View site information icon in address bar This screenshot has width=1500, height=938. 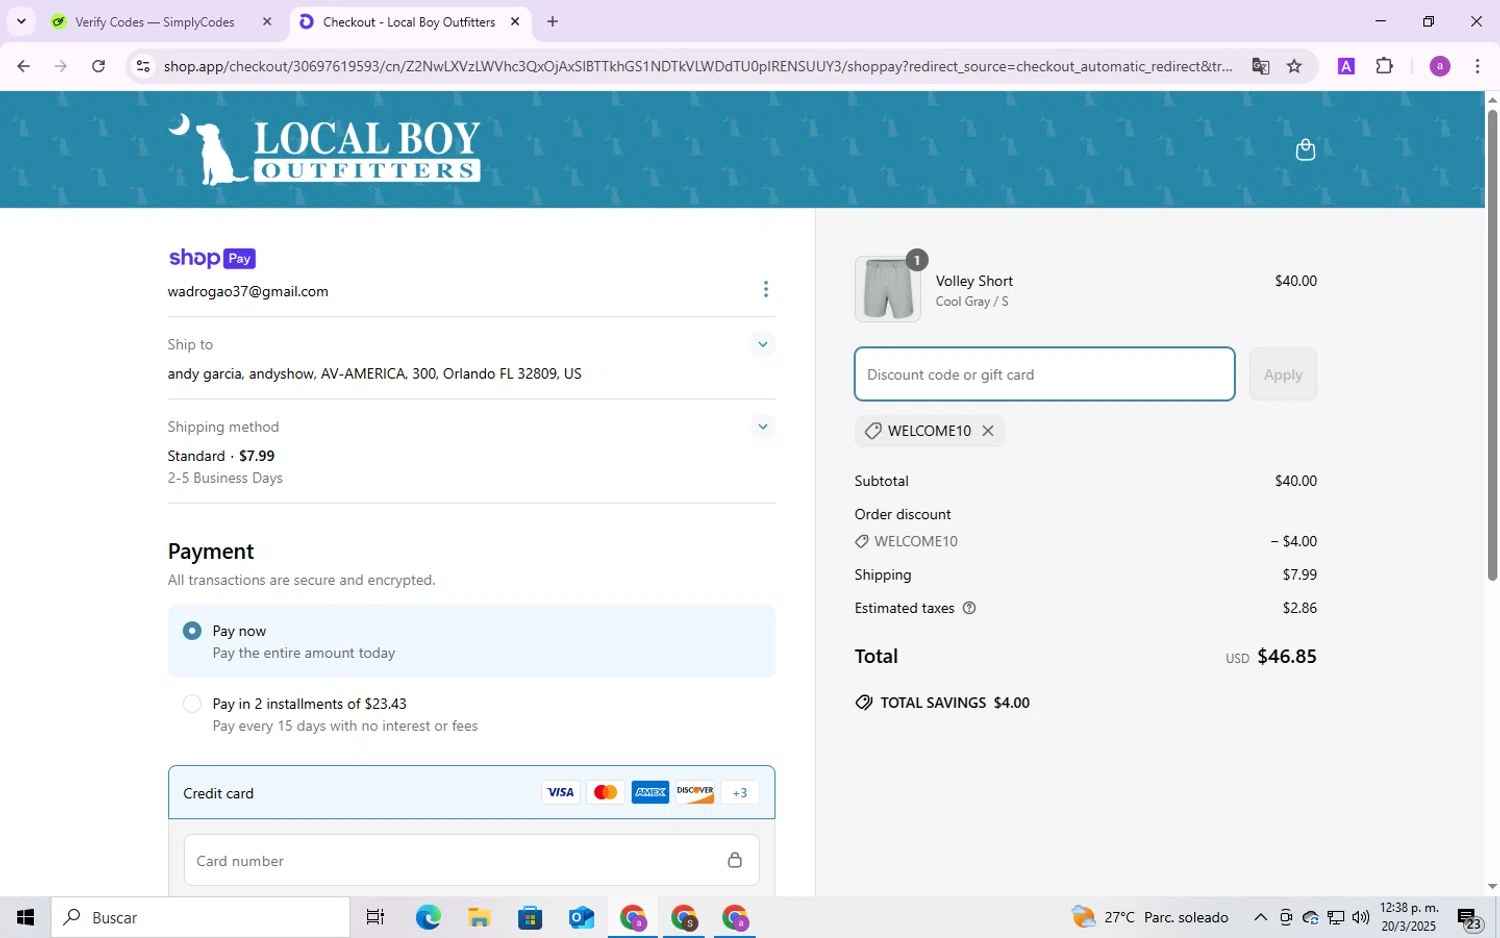pyautogui.click(x=143, y=66)
